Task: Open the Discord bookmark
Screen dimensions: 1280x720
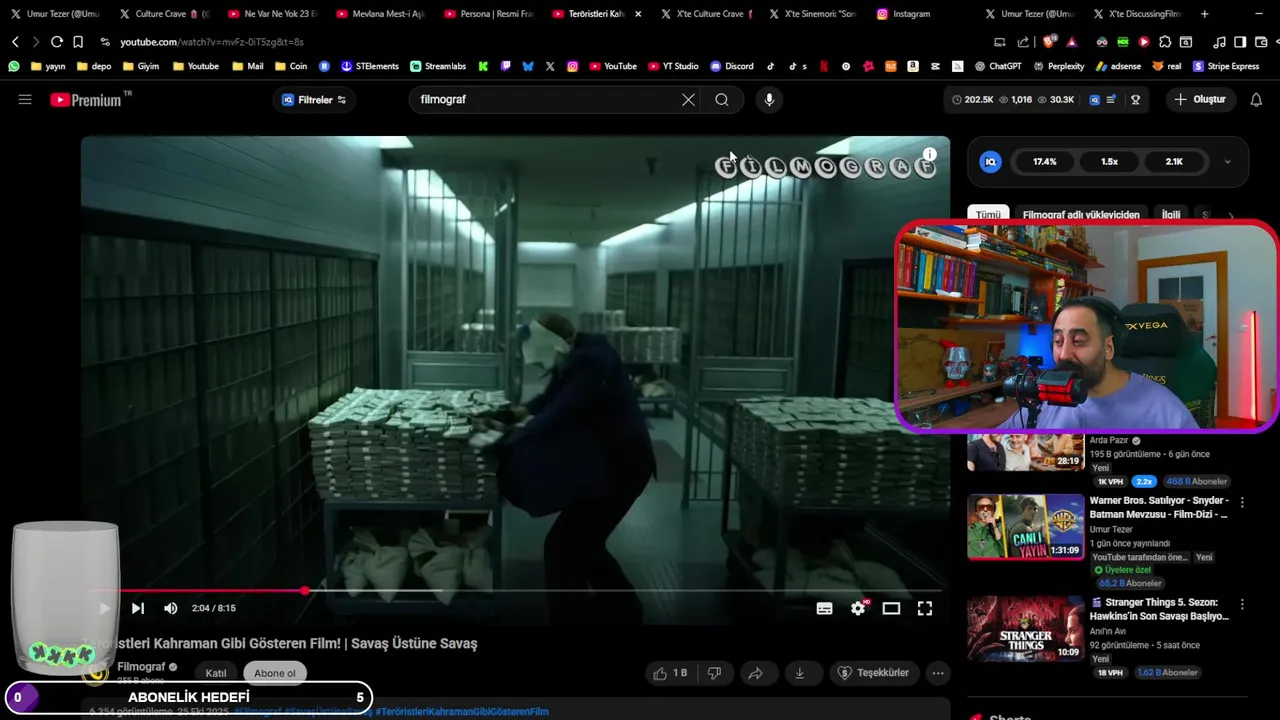Action: pyautogui.click(x=732, y=66)
